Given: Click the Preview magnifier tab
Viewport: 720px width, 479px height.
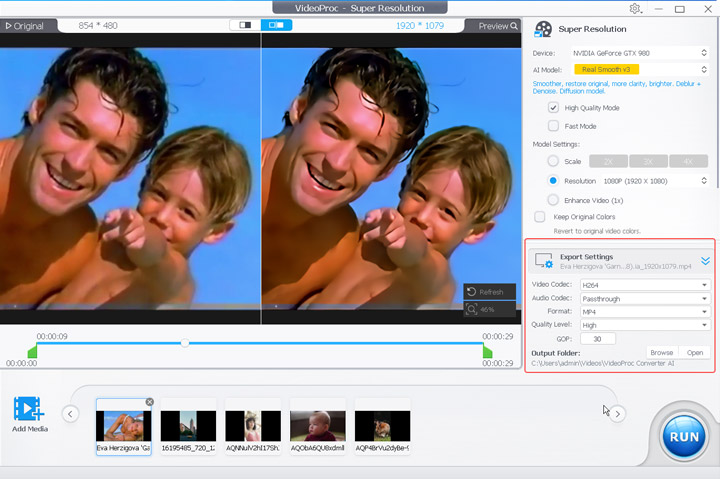Looking at the screenshot, I should pyautogui.click(x=498, y=26).
